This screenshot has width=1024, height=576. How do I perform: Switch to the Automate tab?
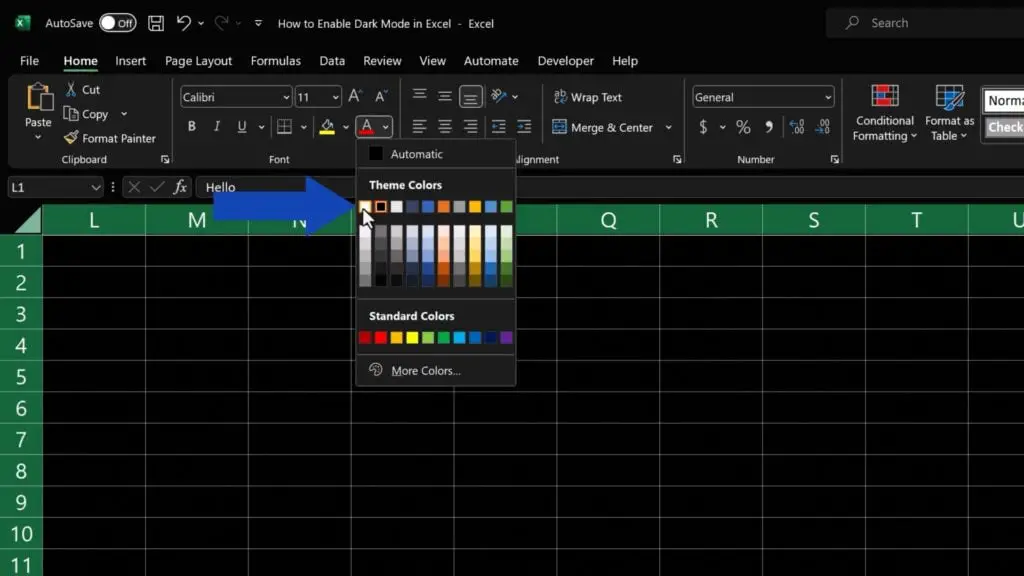491,61
